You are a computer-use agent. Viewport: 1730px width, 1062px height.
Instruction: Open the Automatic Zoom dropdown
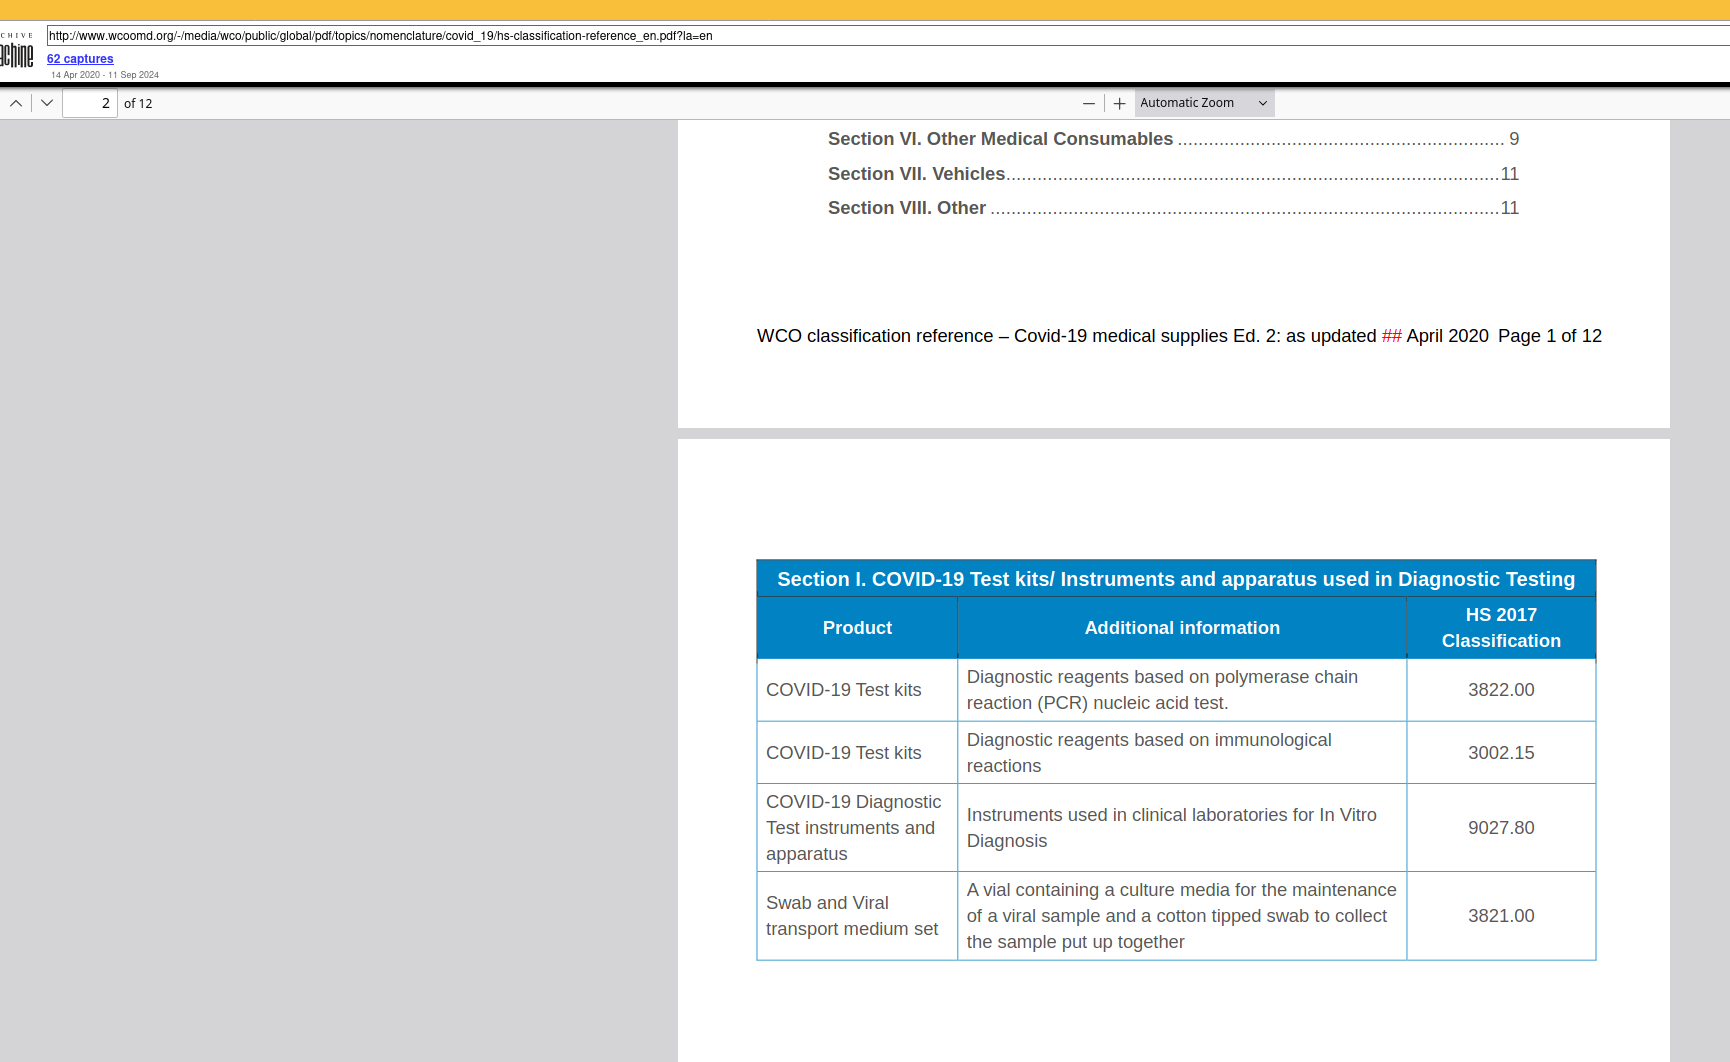(1204, 103)
